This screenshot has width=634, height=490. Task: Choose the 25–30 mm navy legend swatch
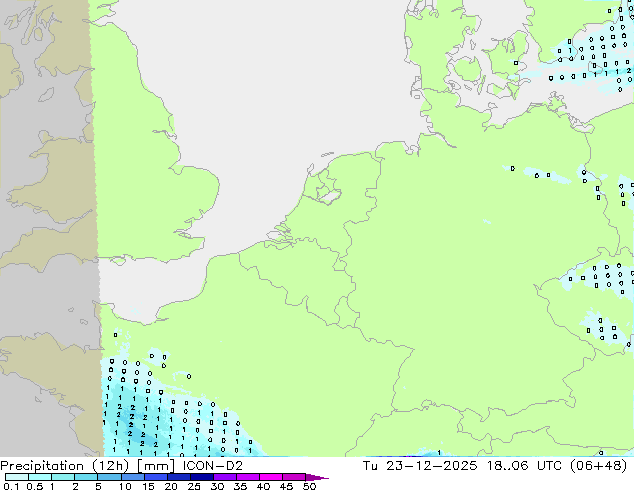202,477
